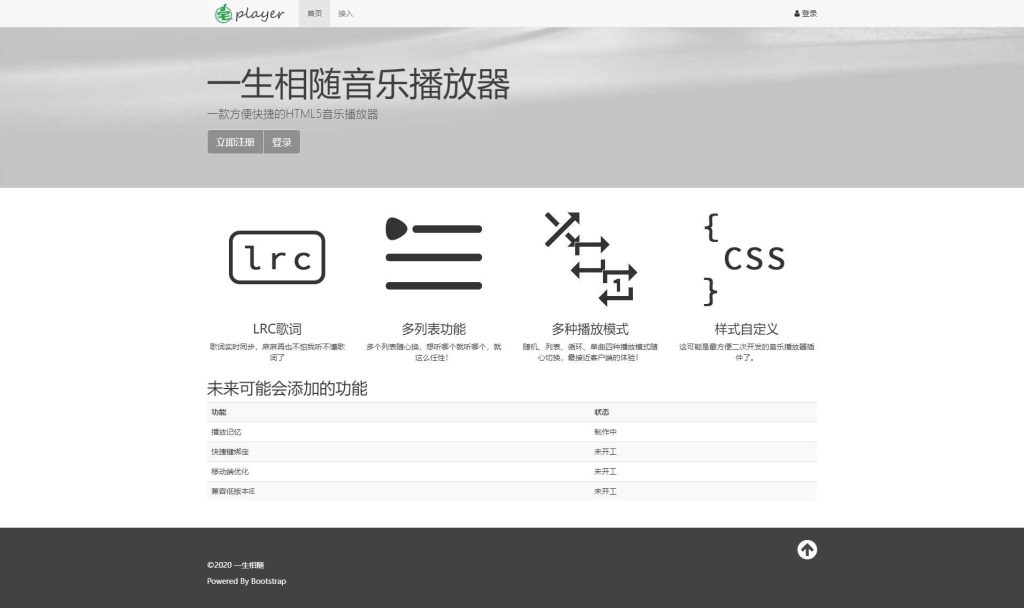Click the multi-playlist list icon
The height and width of the screenshot is (608, 1024).
435,255
